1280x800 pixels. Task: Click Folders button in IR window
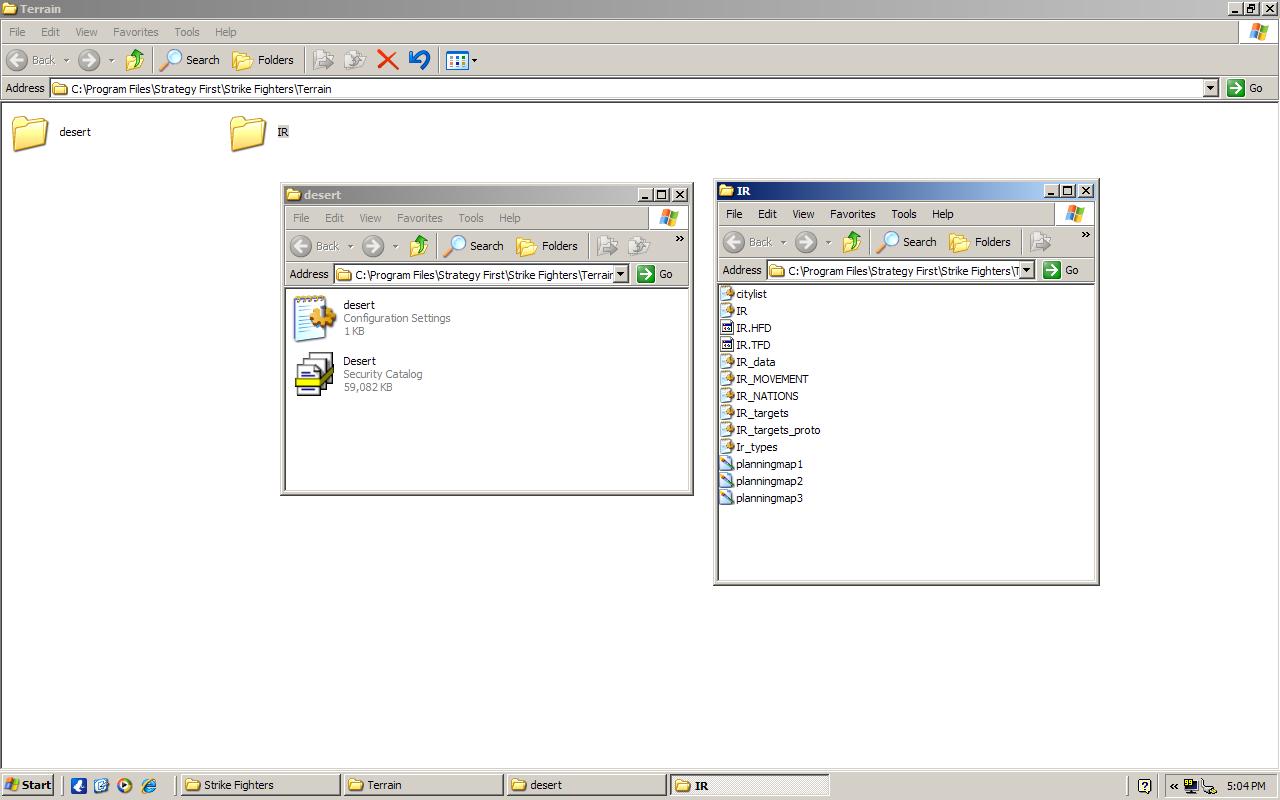[980, 242]
